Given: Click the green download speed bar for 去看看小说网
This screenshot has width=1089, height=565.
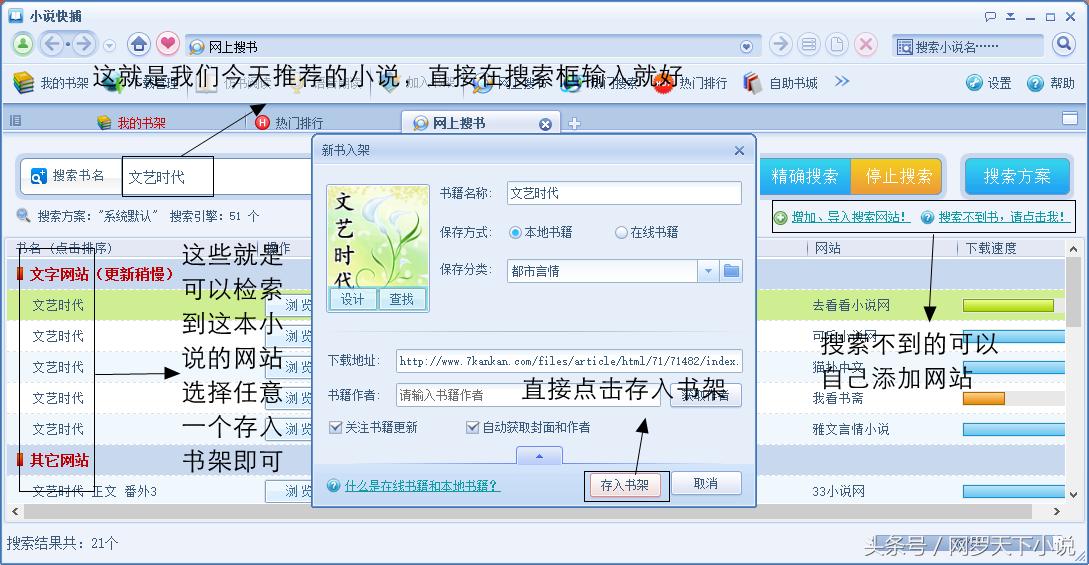Looking at the screenshot, I should pos(1008,305).
